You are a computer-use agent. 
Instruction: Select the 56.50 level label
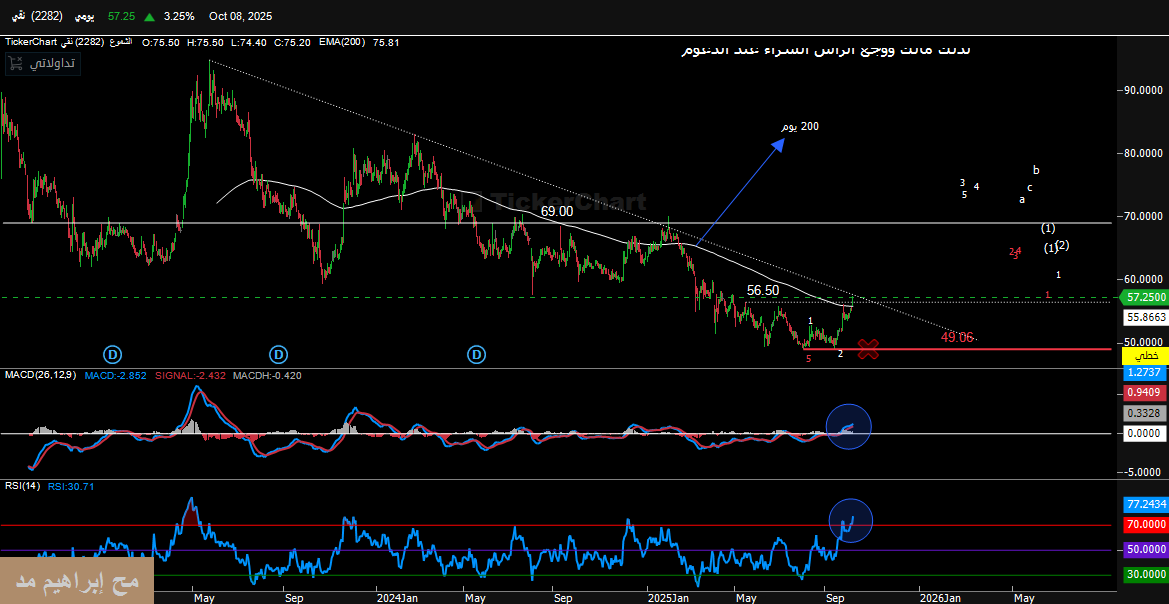coord(762,290)
